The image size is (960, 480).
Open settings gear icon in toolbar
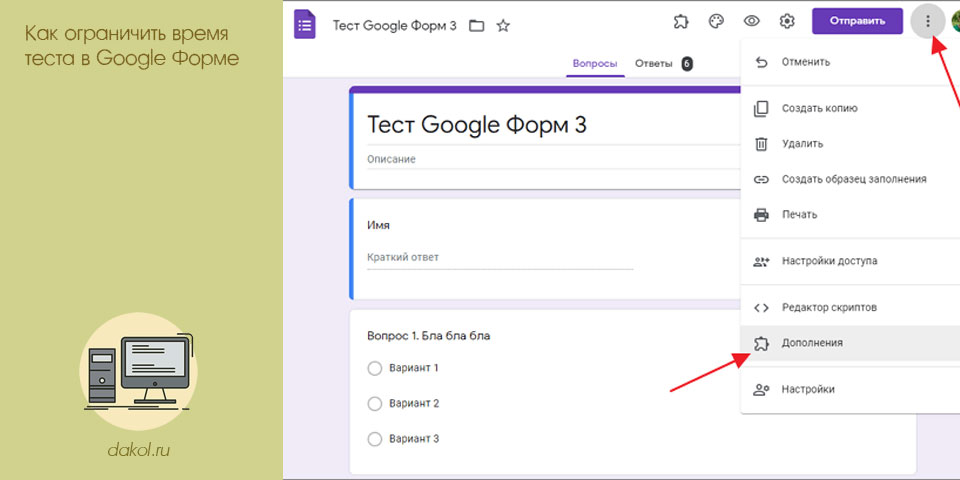[x=787, y=21]
